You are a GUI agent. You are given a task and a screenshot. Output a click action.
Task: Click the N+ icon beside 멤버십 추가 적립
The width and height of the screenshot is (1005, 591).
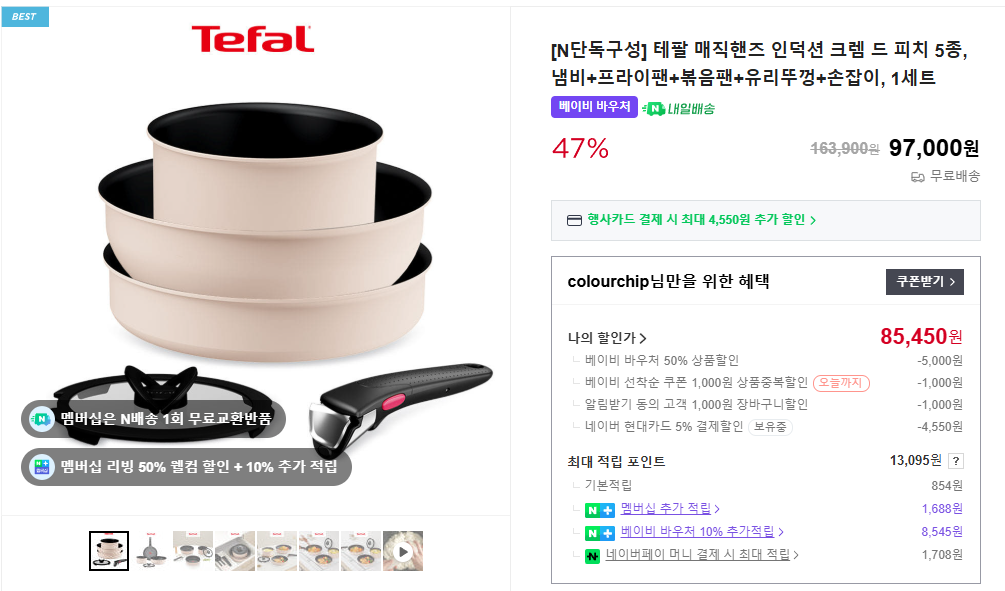tap(599, 510)
